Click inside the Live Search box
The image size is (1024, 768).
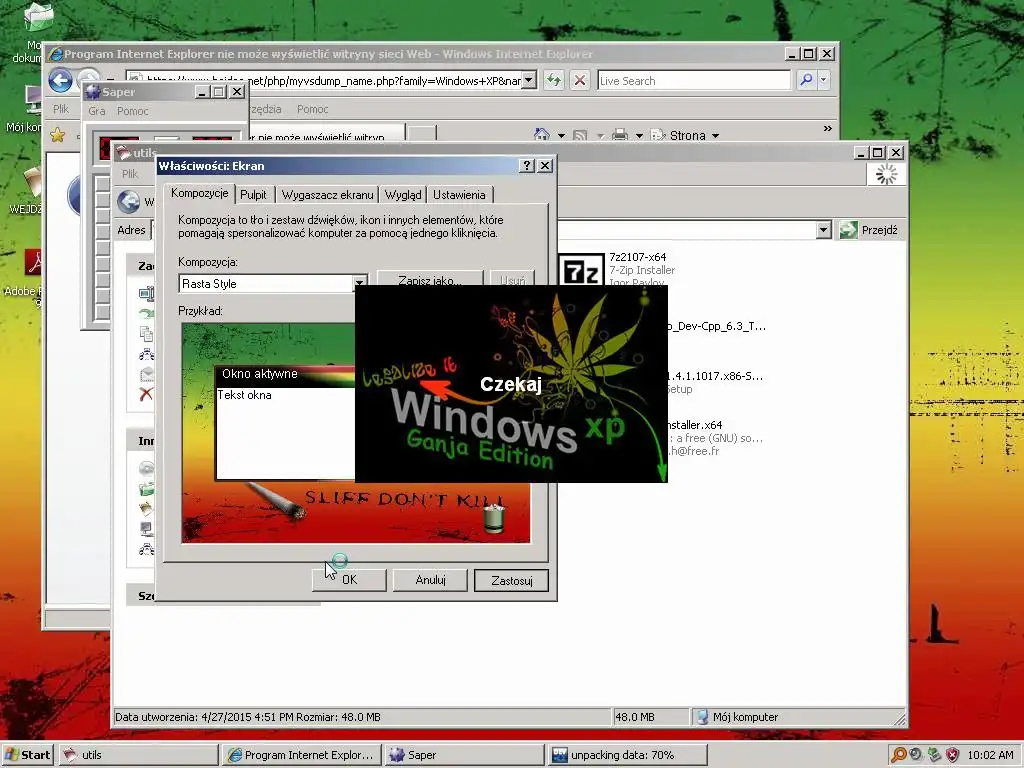click(694, 80)
